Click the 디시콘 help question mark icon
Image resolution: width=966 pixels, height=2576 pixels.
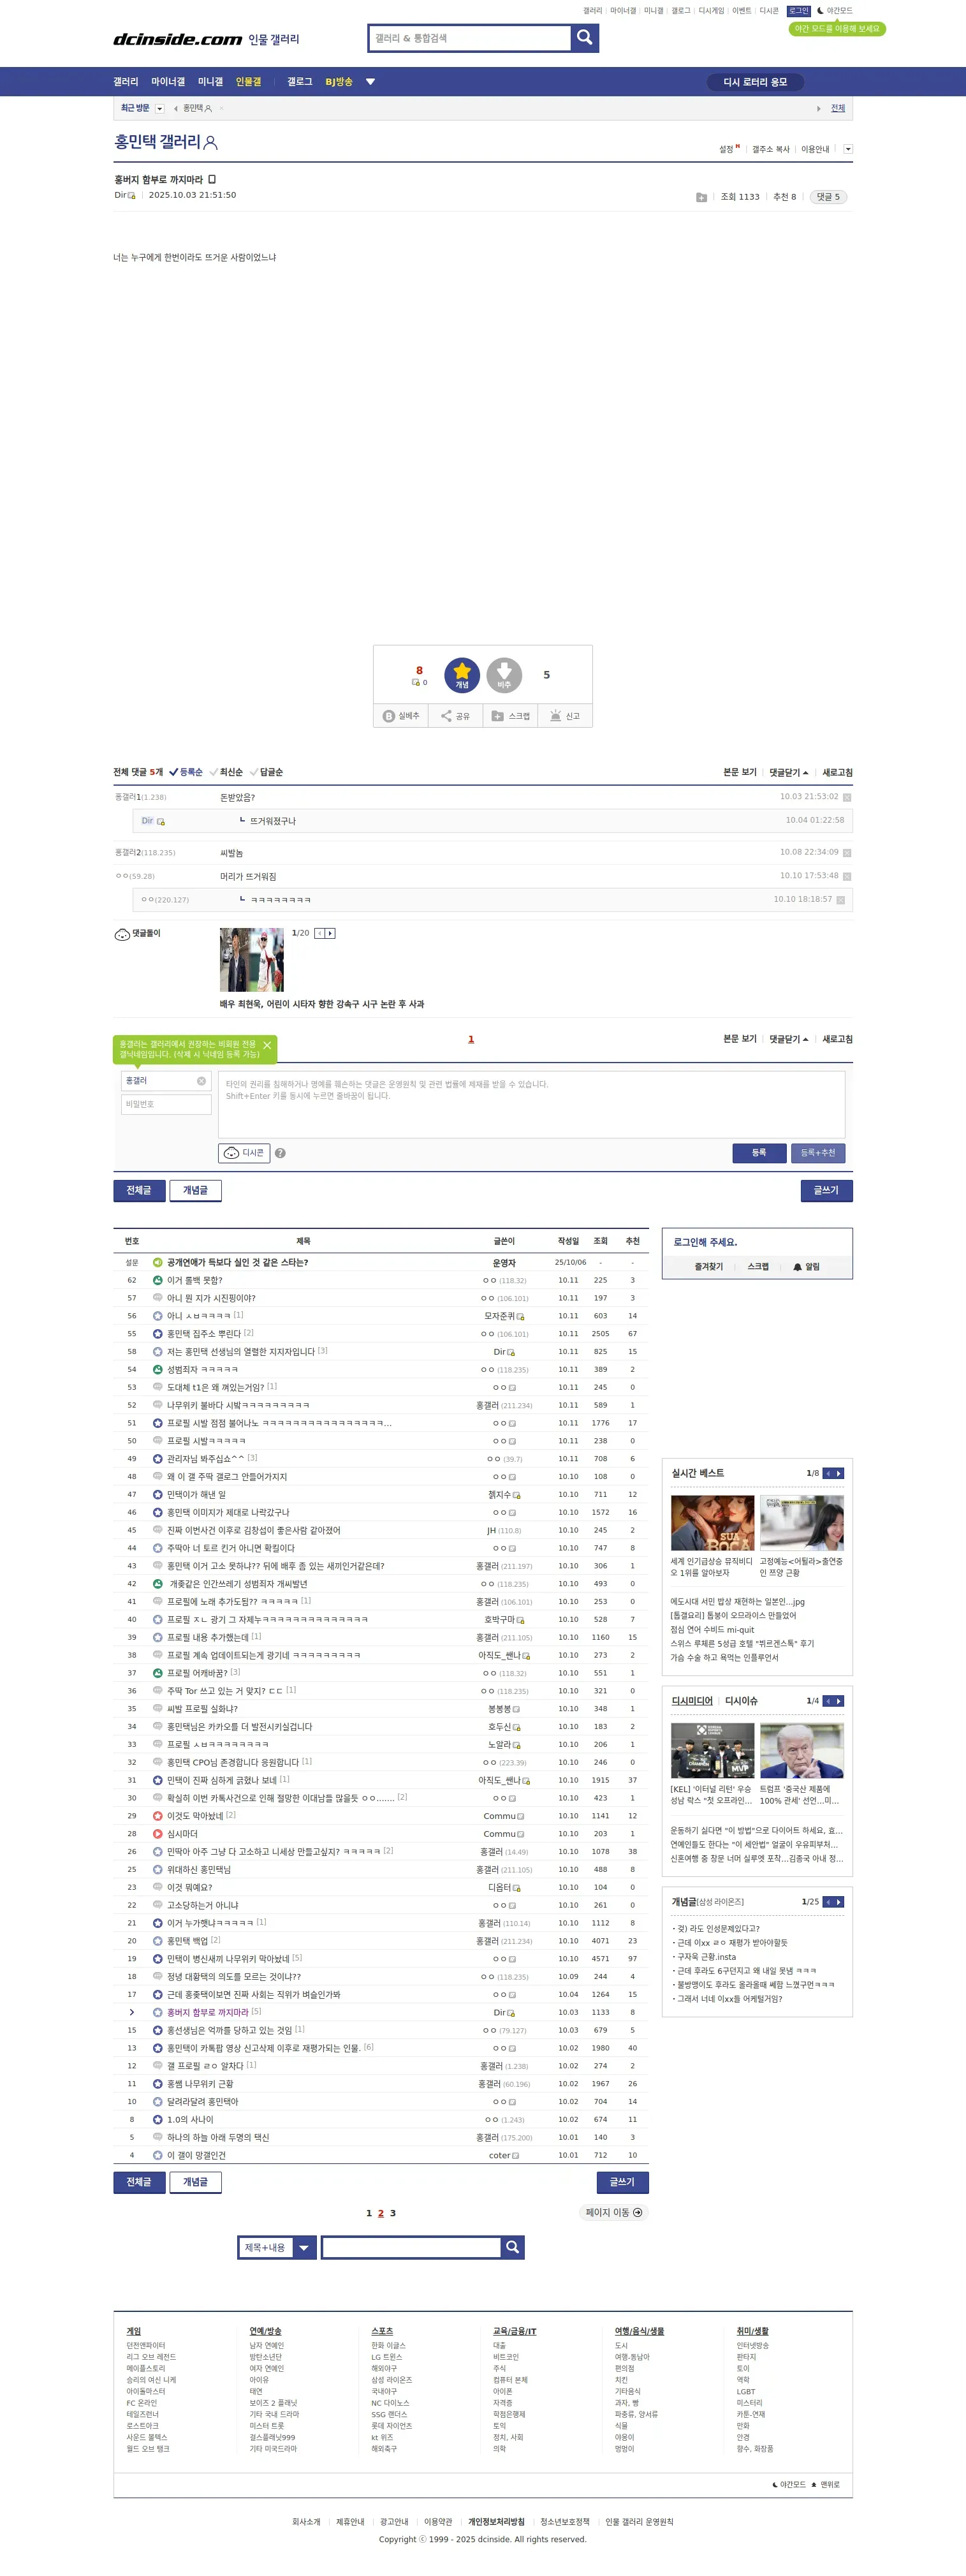pyautogui.click(x=280, y=1153)
